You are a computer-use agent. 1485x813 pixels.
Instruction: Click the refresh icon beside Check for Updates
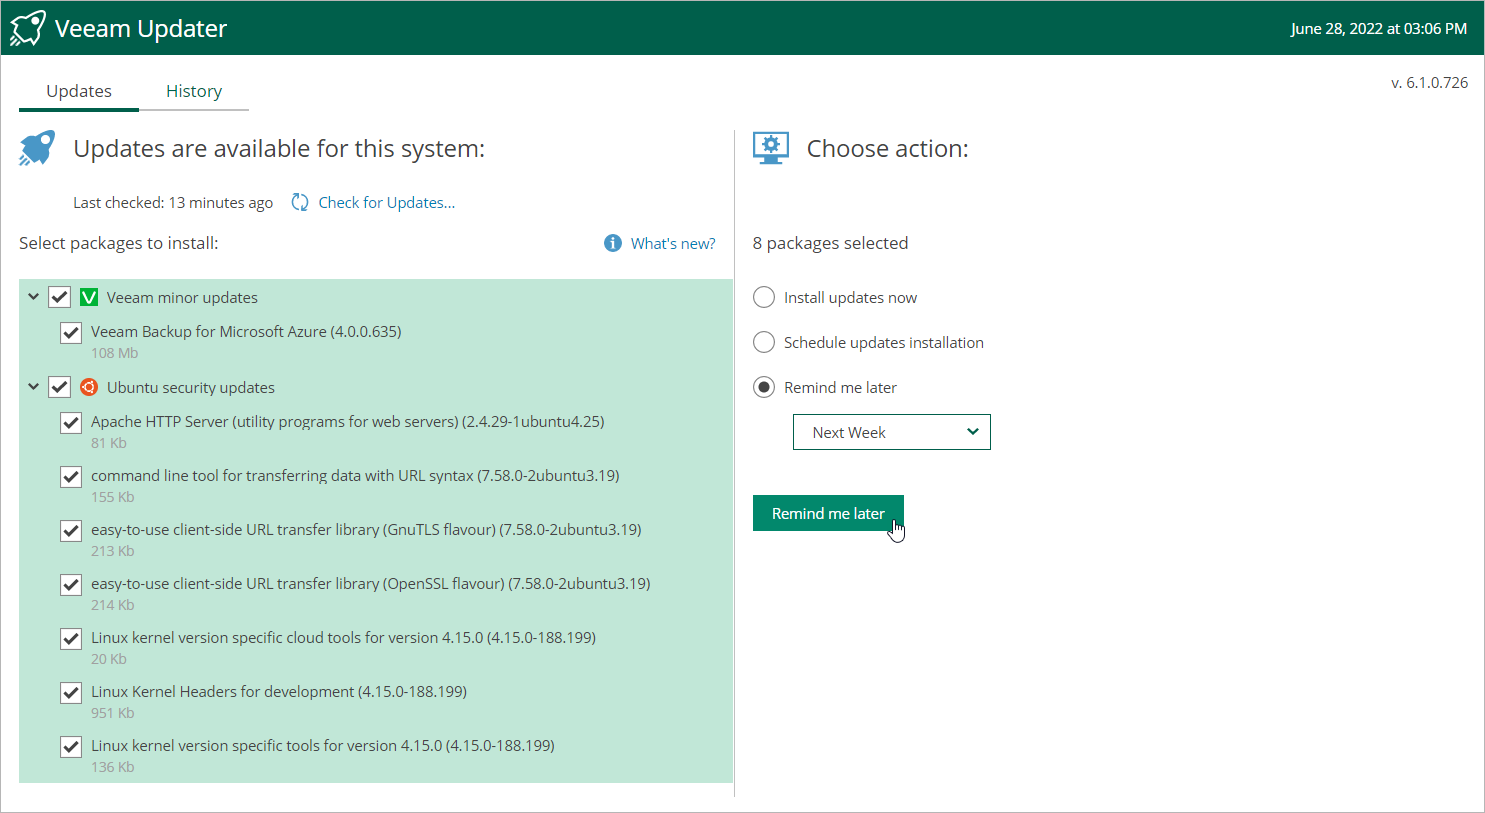(300, 202)
